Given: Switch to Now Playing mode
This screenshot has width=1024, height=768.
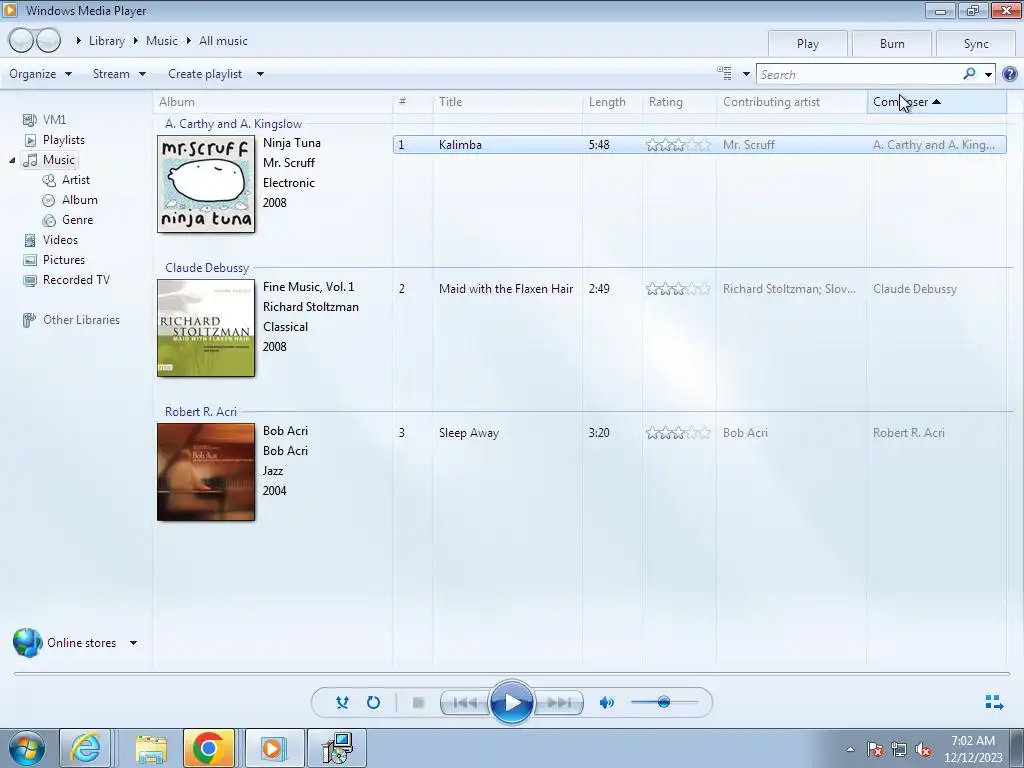Looking at the screenshot, I should click(x=994, y=703).
